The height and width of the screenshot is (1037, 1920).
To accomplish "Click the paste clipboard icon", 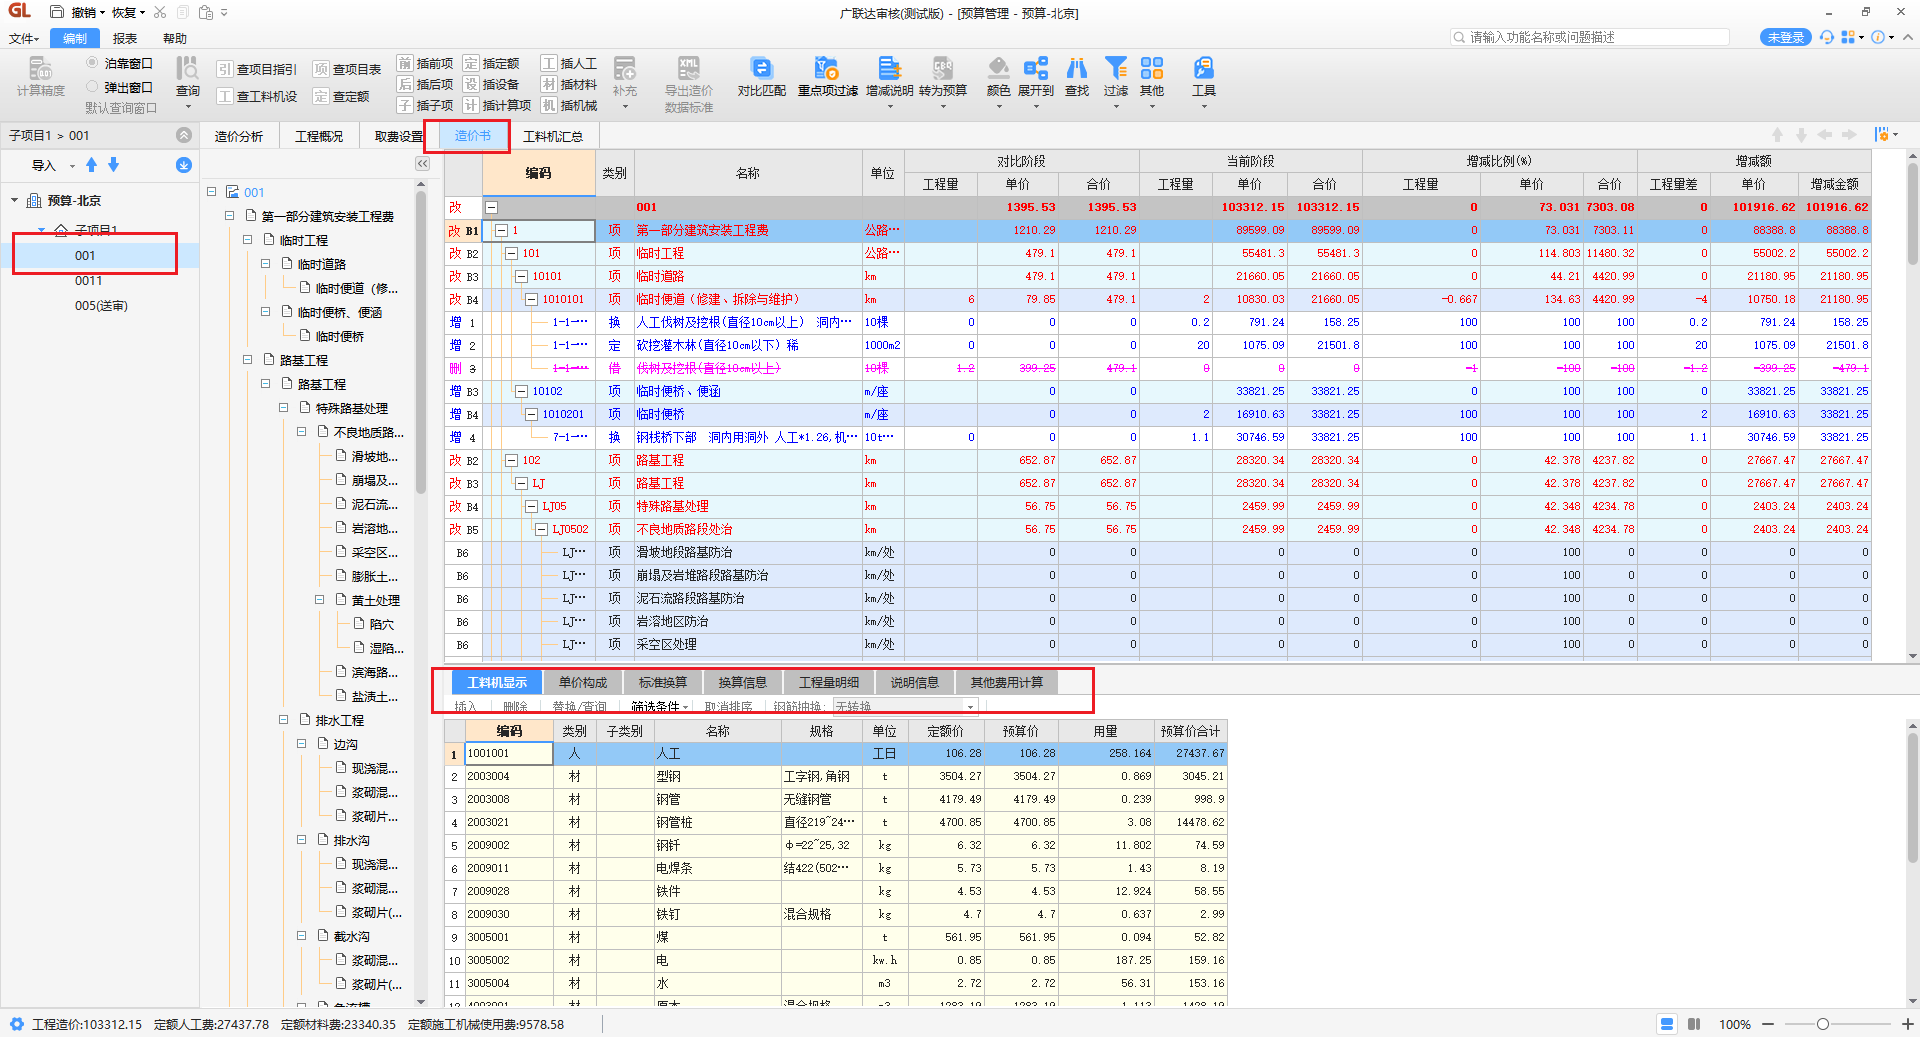I will 205,12.
